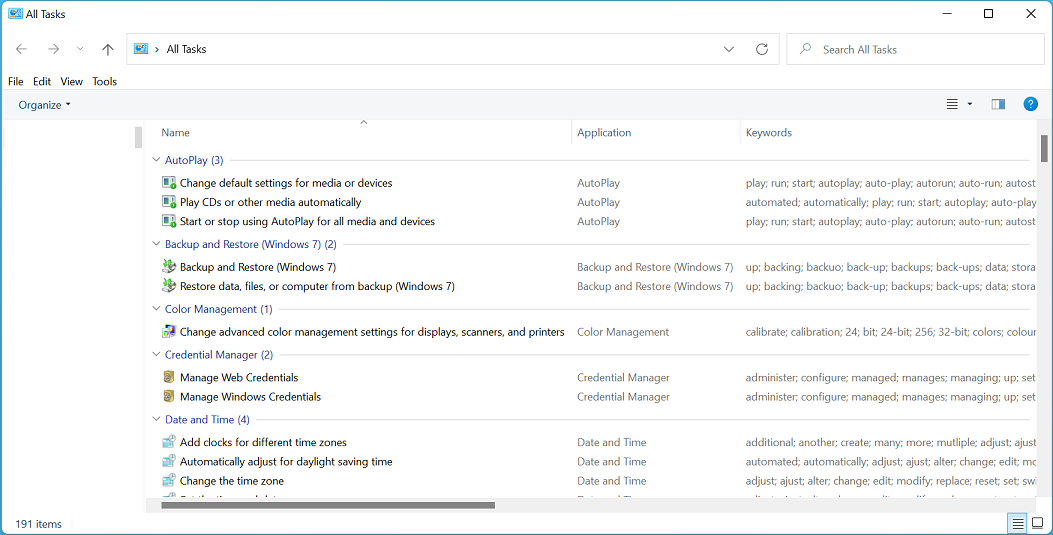Click the search magnifier icon

pyautogui.click(x=805, y=49)
